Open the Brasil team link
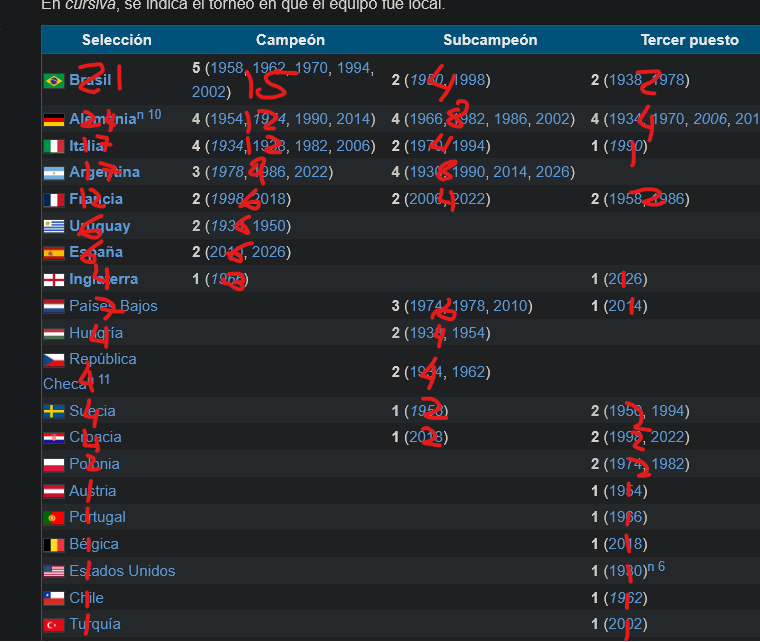Screen dimensions: 760x642 tap(90, 80)
